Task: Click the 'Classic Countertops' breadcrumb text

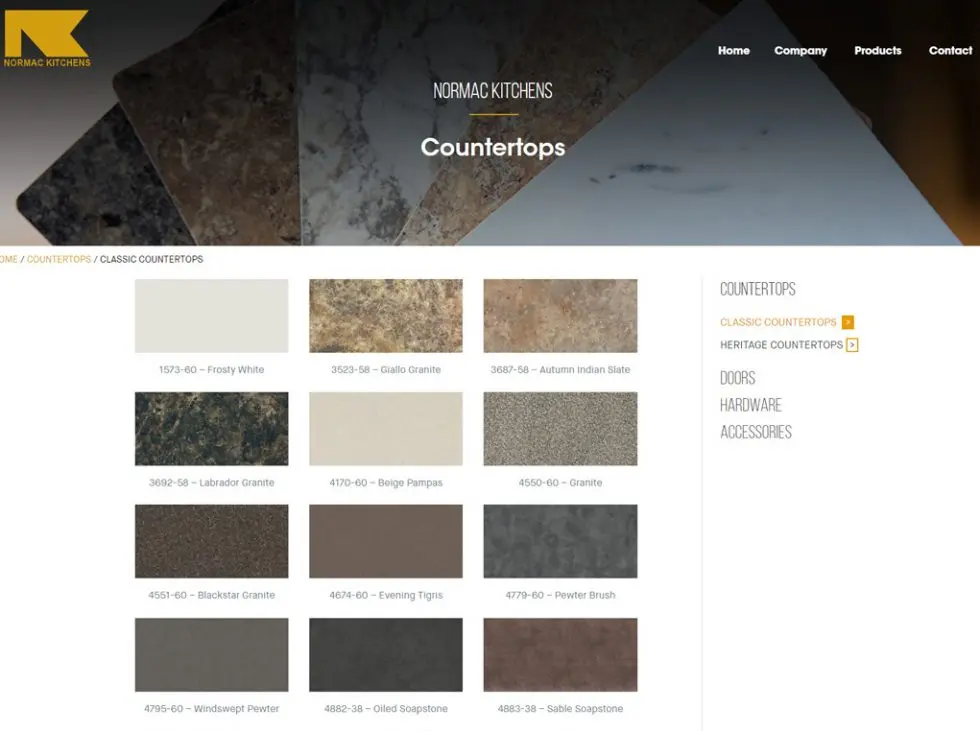Action: (x=151, y=259)
